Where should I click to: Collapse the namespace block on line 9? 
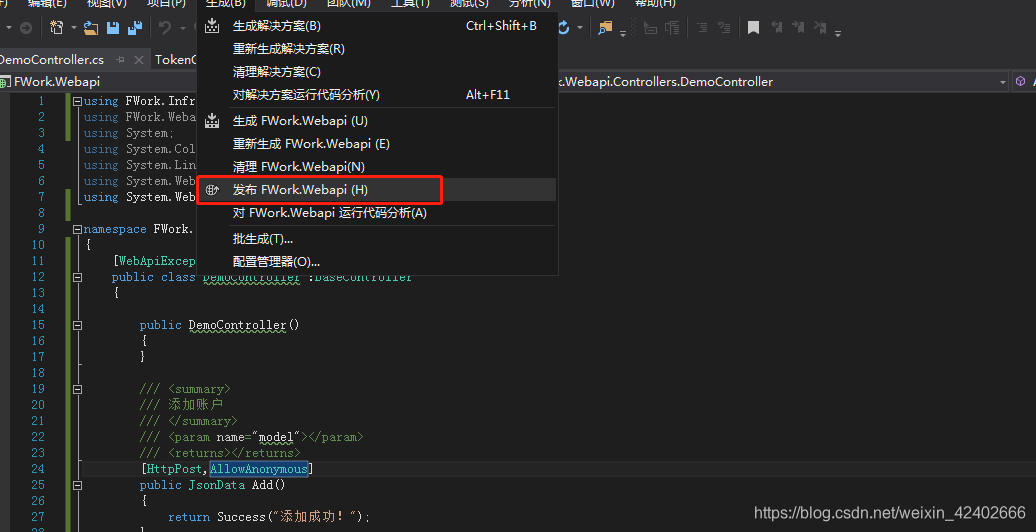click(x=77, y=229)
